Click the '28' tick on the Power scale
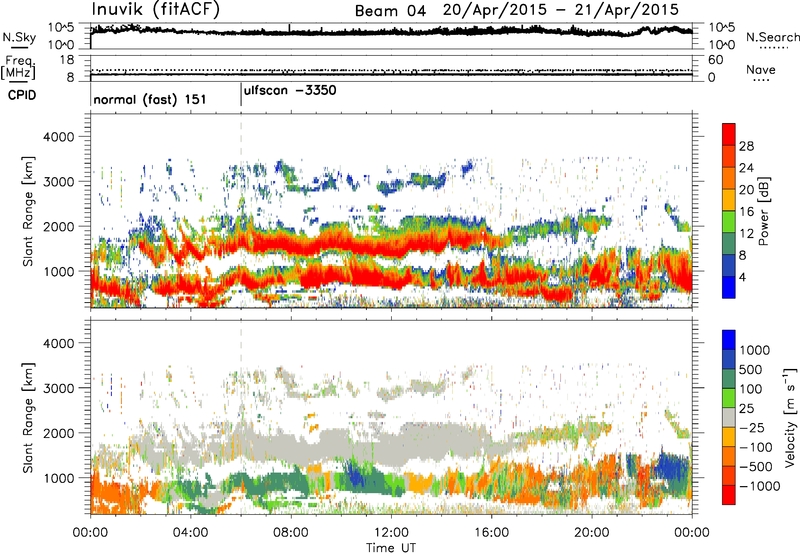 click(746, 146)
